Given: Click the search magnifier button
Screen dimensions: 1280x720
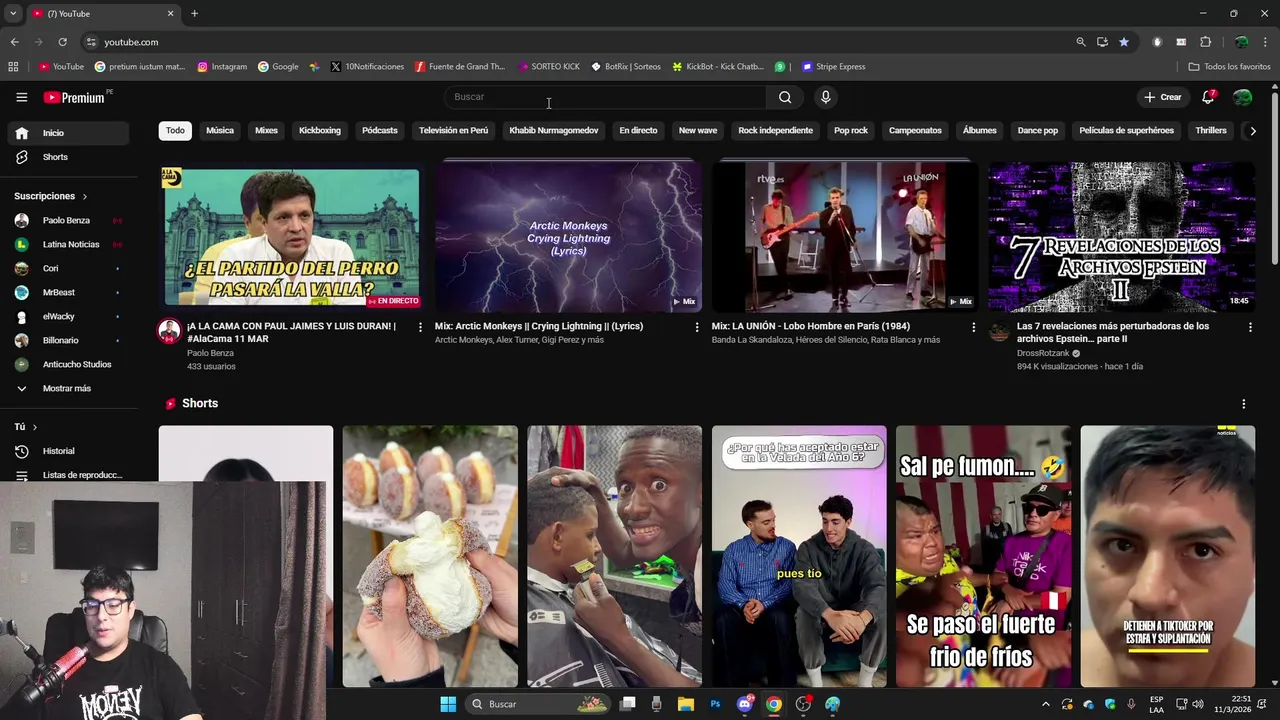Looking at the screenshot, I should pyautogui.click(x=785, y=97).
